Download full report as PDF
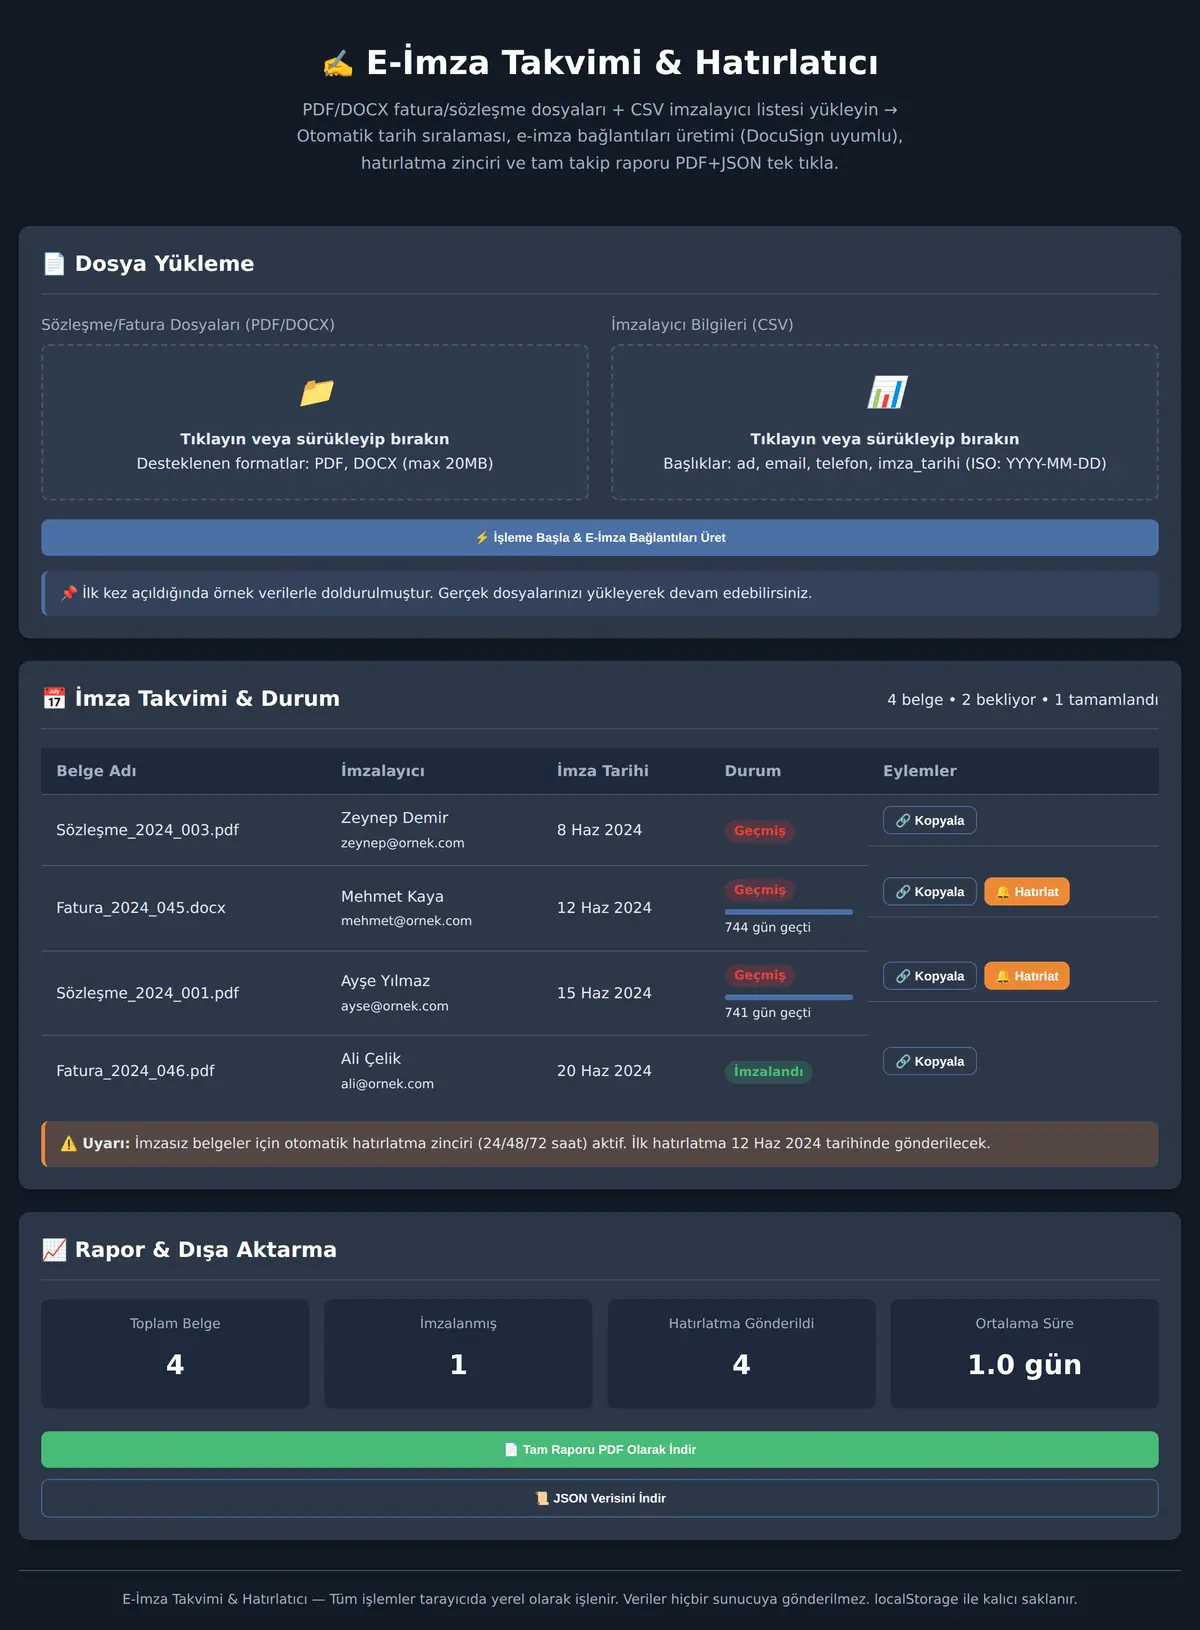This screenshot has width=1200, height=1630. (600, 1449)
